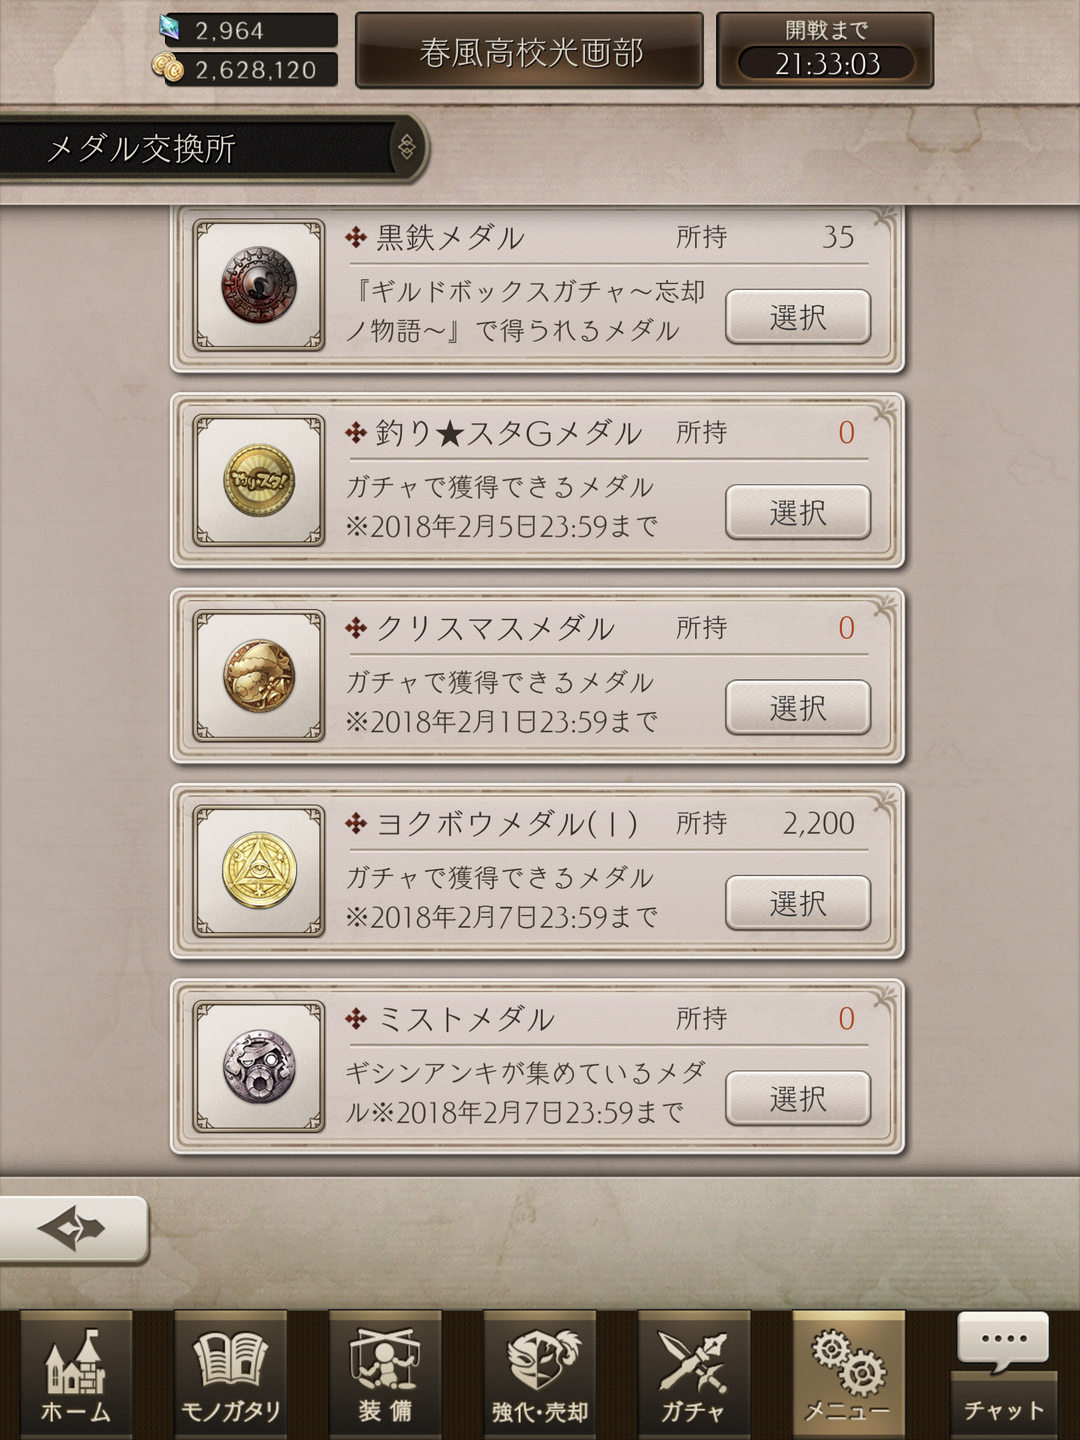Open the モノガタリ book tab

pos(231,1375)
